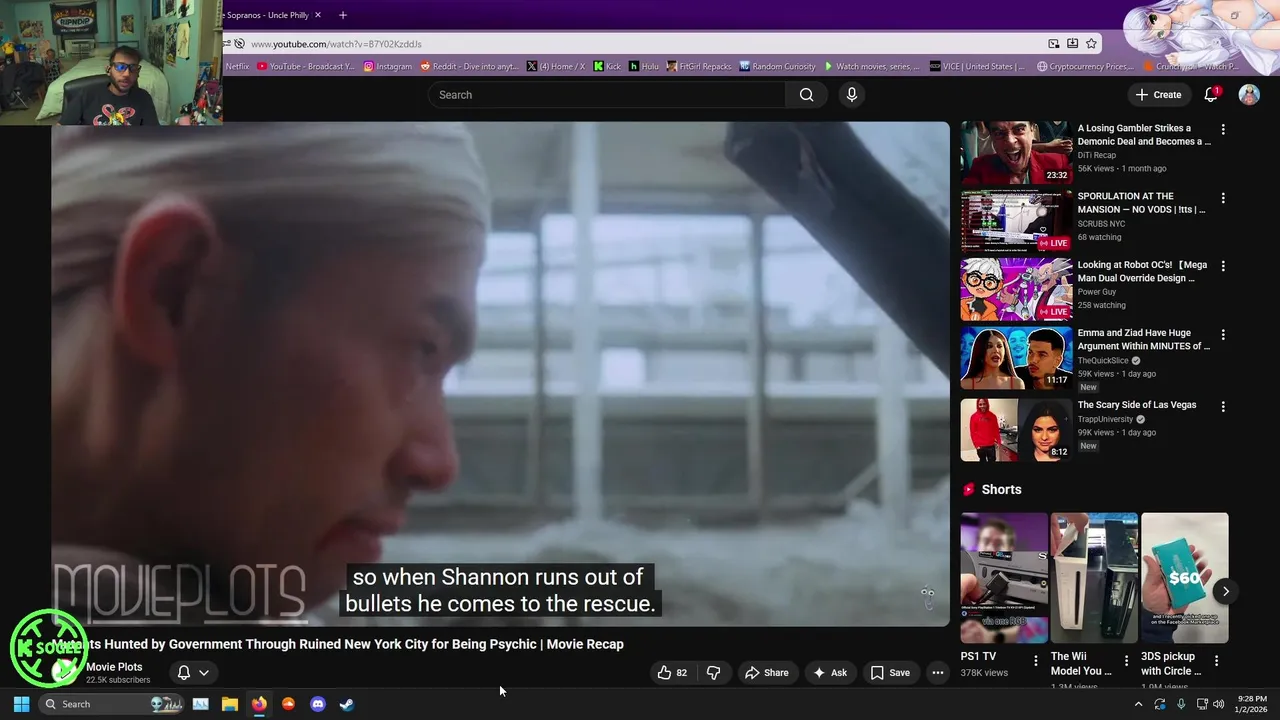
Task: Open SPORULATION AT THE MANSION live thumbnail
Action: point(1016,221)
